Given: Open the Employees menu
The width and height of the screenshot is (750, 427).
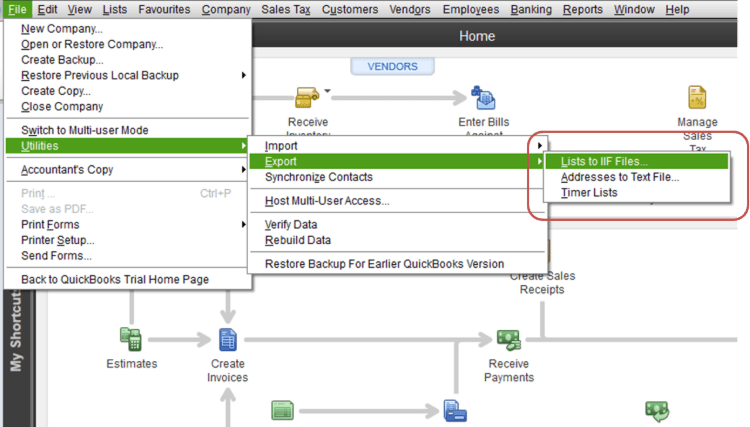Looking at the screenshot, I should tap(471, 9).
